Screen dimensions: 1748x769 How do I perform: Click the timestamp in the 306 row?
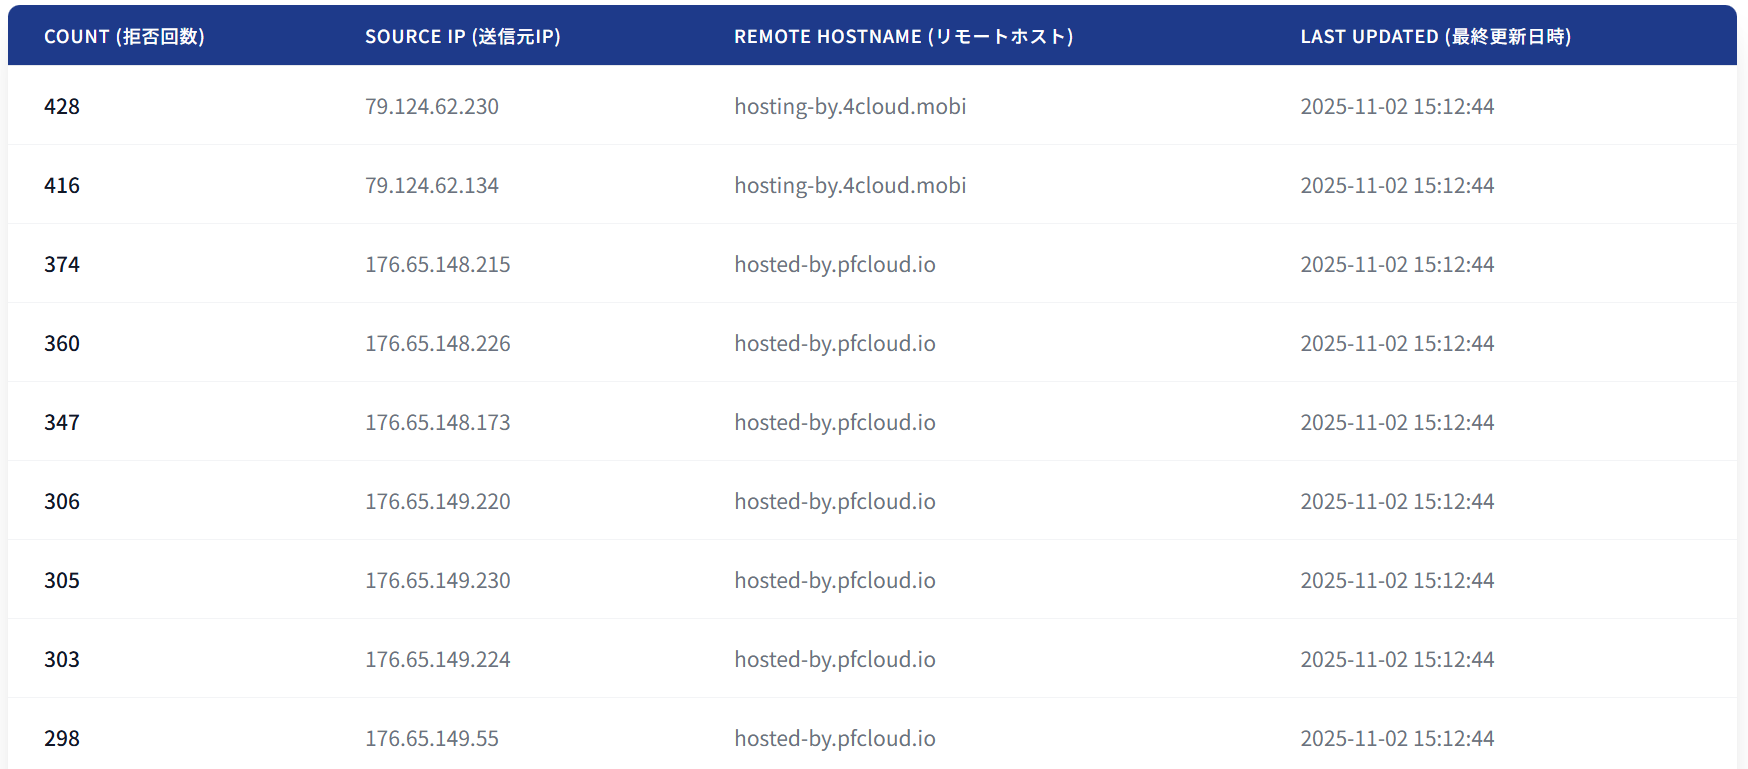click(1397, 502)
